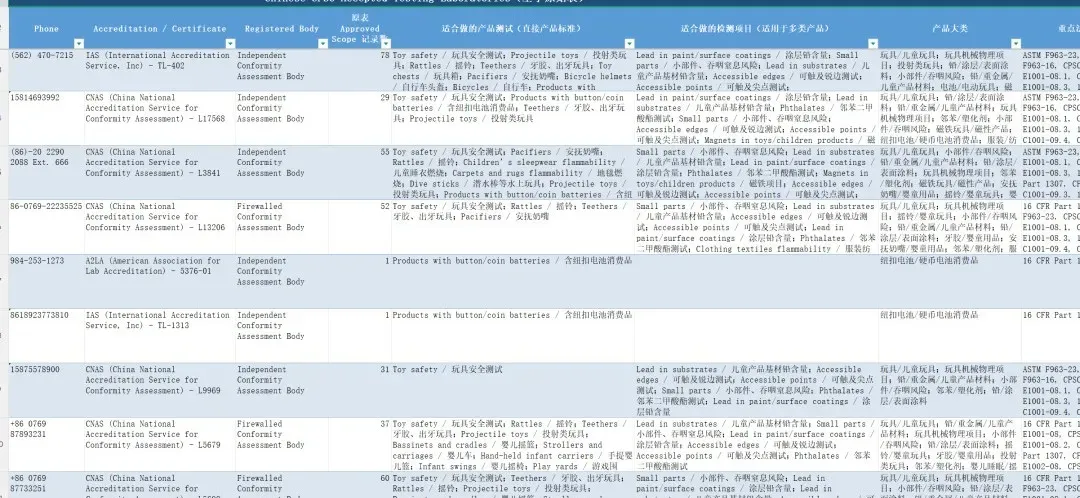Select the CNAS L13206 accreditation cell
Screen dimensions: 1080x498
coord(160,227)
